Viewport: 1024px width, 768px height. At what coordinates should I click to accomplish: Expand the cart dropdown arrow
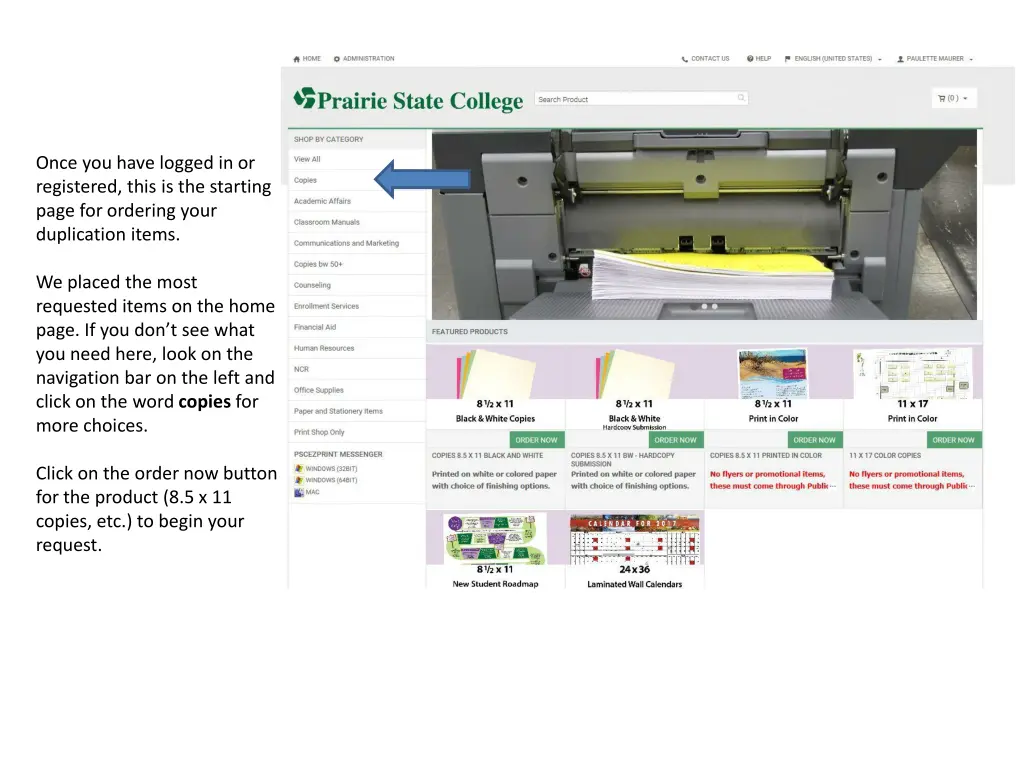point(965,99)
